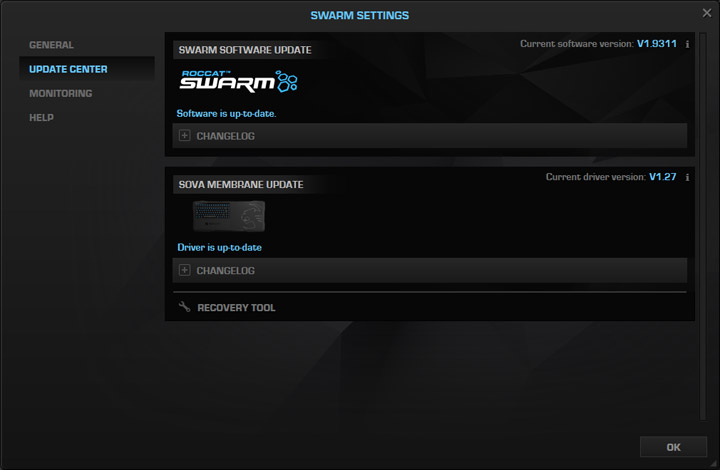Open the Recovery Tool
The height and width of the screenshot is (470, 720).
[x=236, y=308]
